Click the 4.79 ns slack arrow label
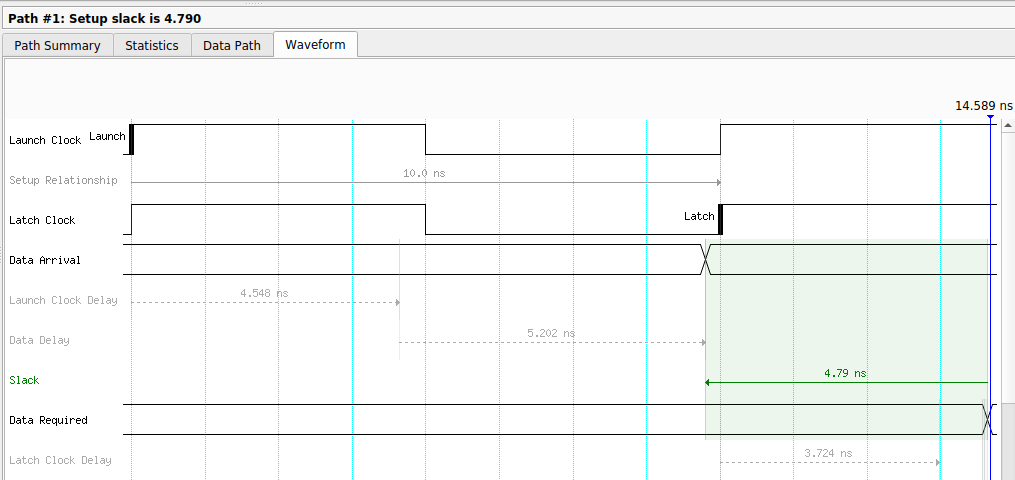The image size is (1015, 480). (845, 373)
